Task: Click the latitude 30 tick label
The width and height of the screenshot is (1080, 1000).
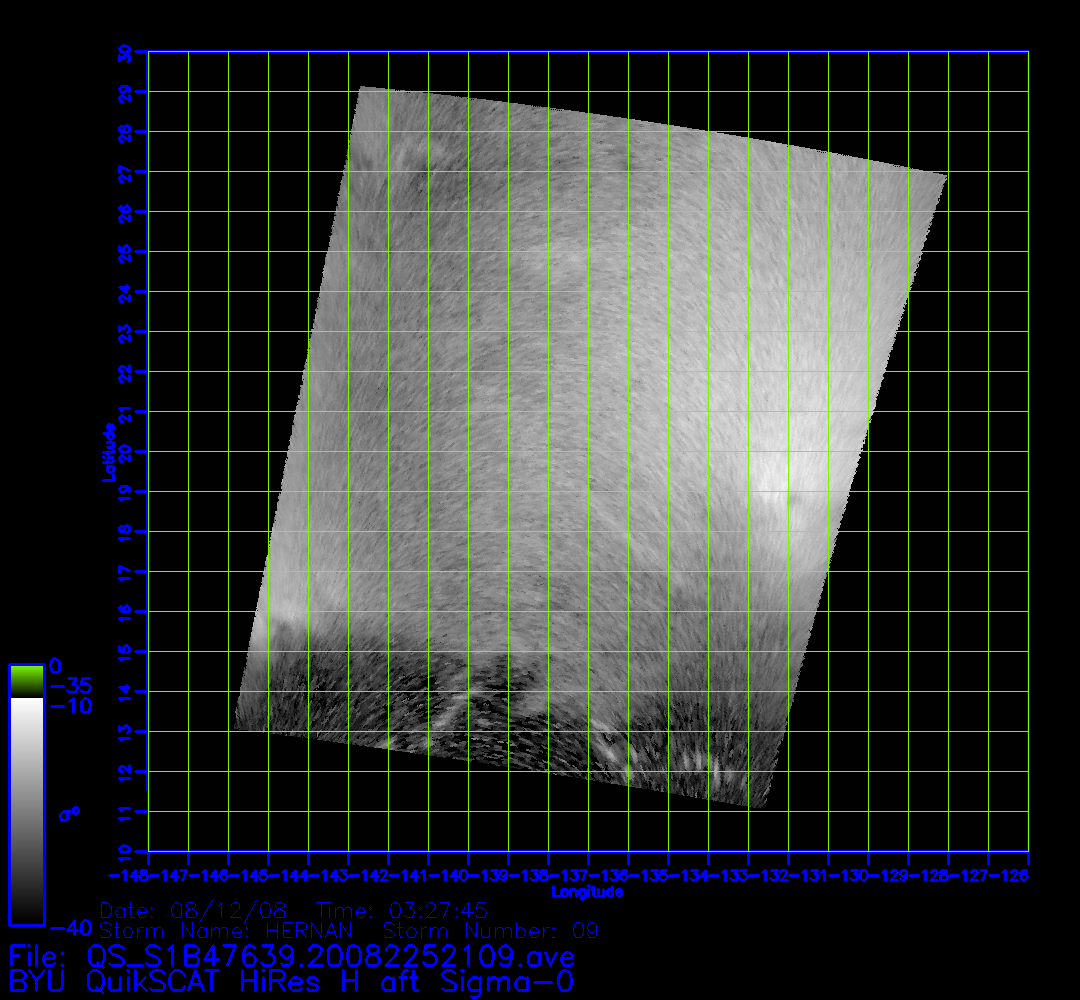Action: click(124, 52)
